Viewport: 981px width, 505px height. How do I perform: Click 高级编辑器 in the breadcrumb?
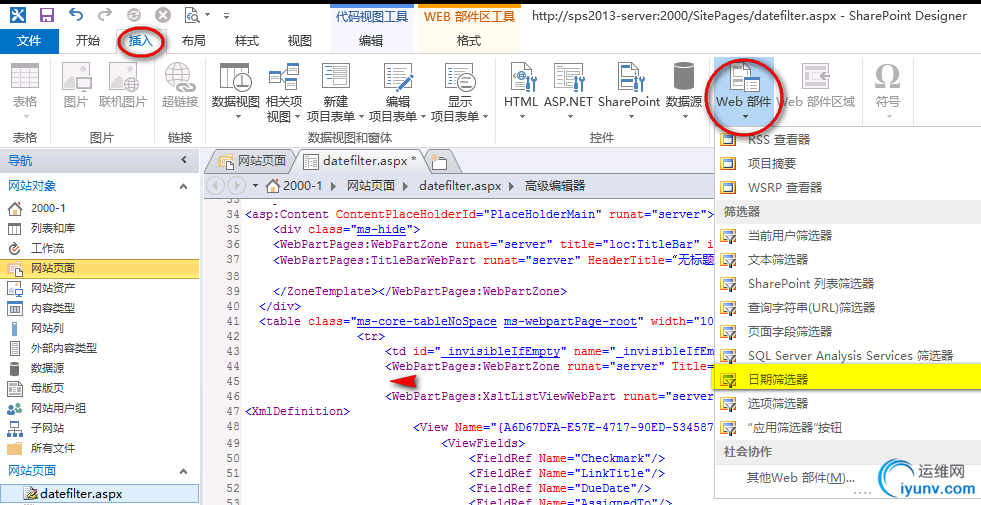(555, 186)
